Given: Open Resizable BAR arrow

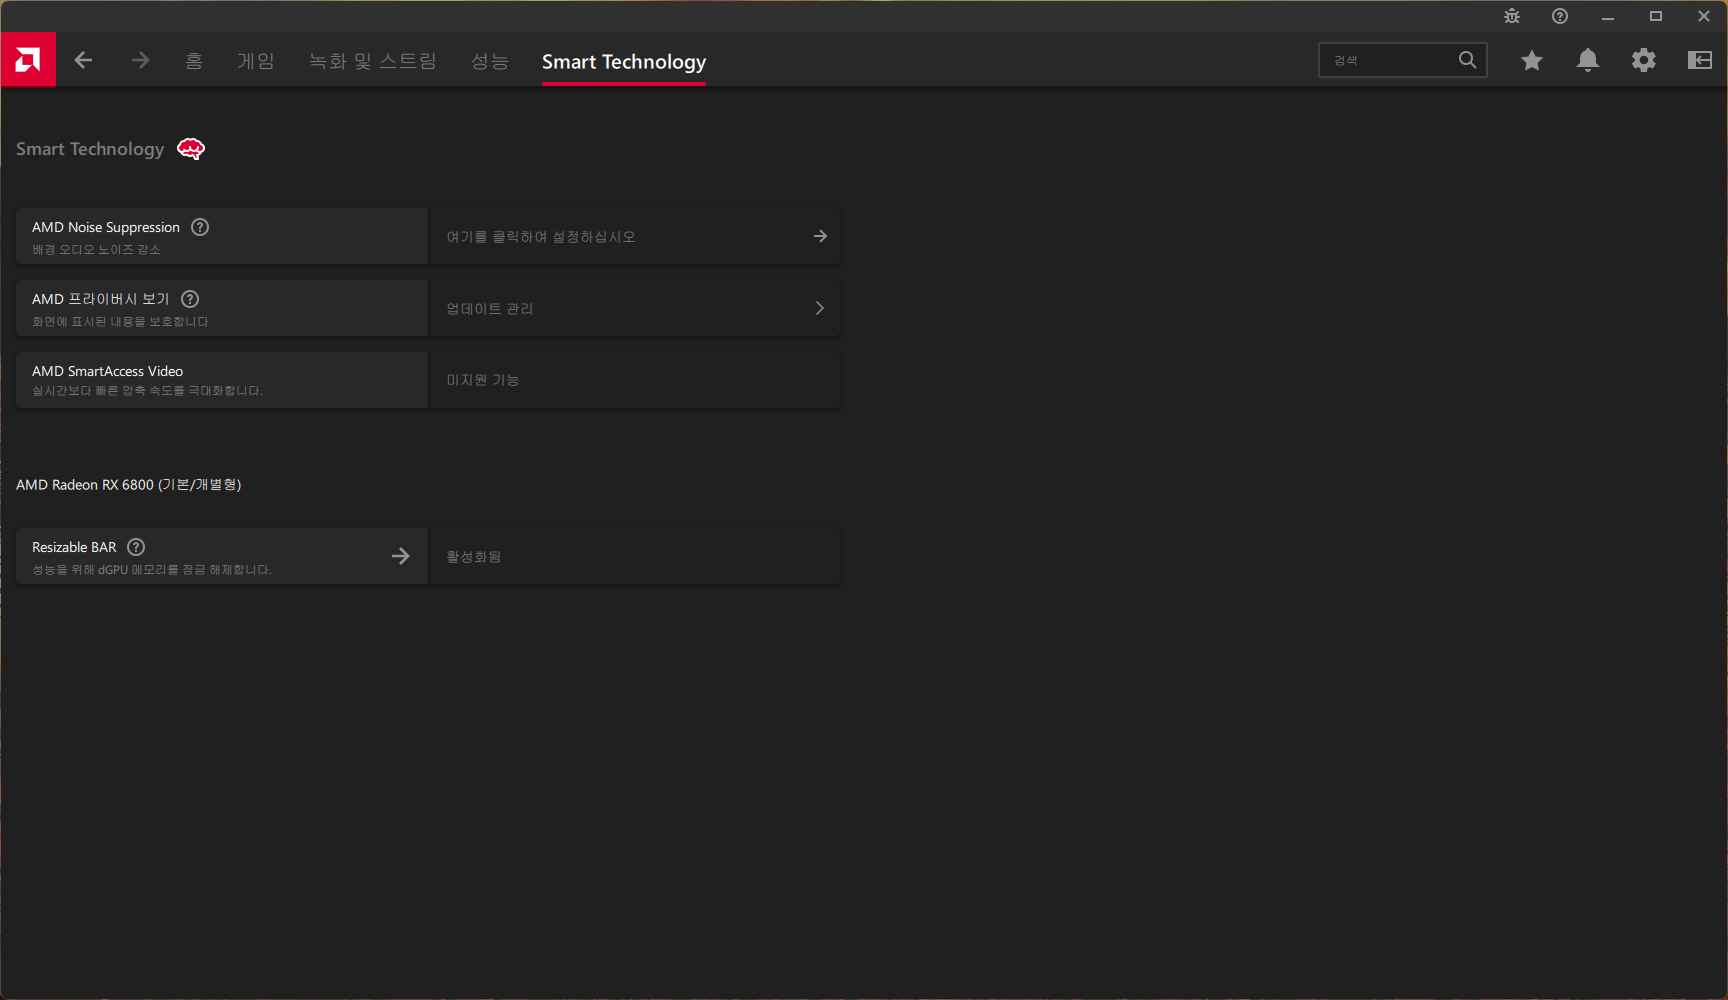Looking at the screenshot, I should 400,556.
